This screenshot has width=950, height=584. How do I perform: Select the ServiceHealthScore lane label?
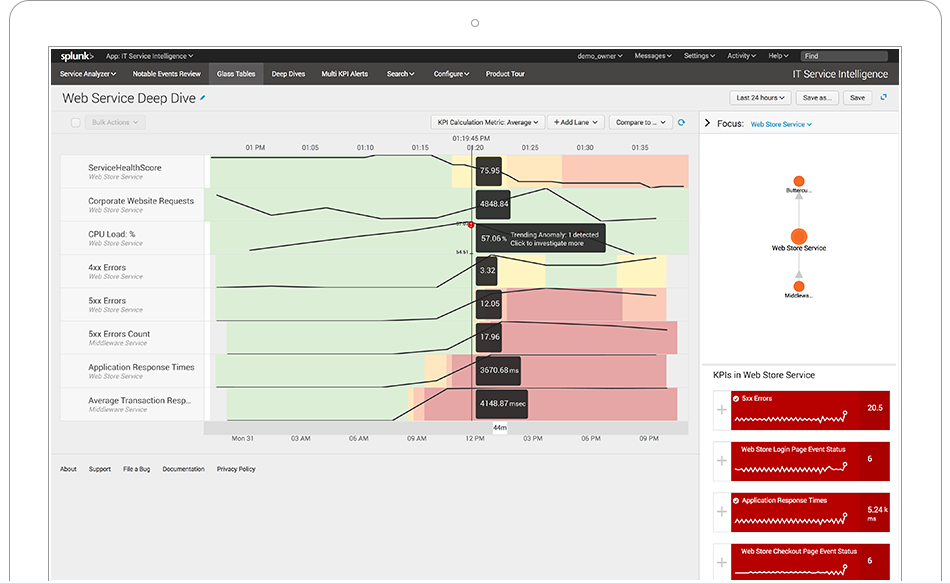(125, 168)
